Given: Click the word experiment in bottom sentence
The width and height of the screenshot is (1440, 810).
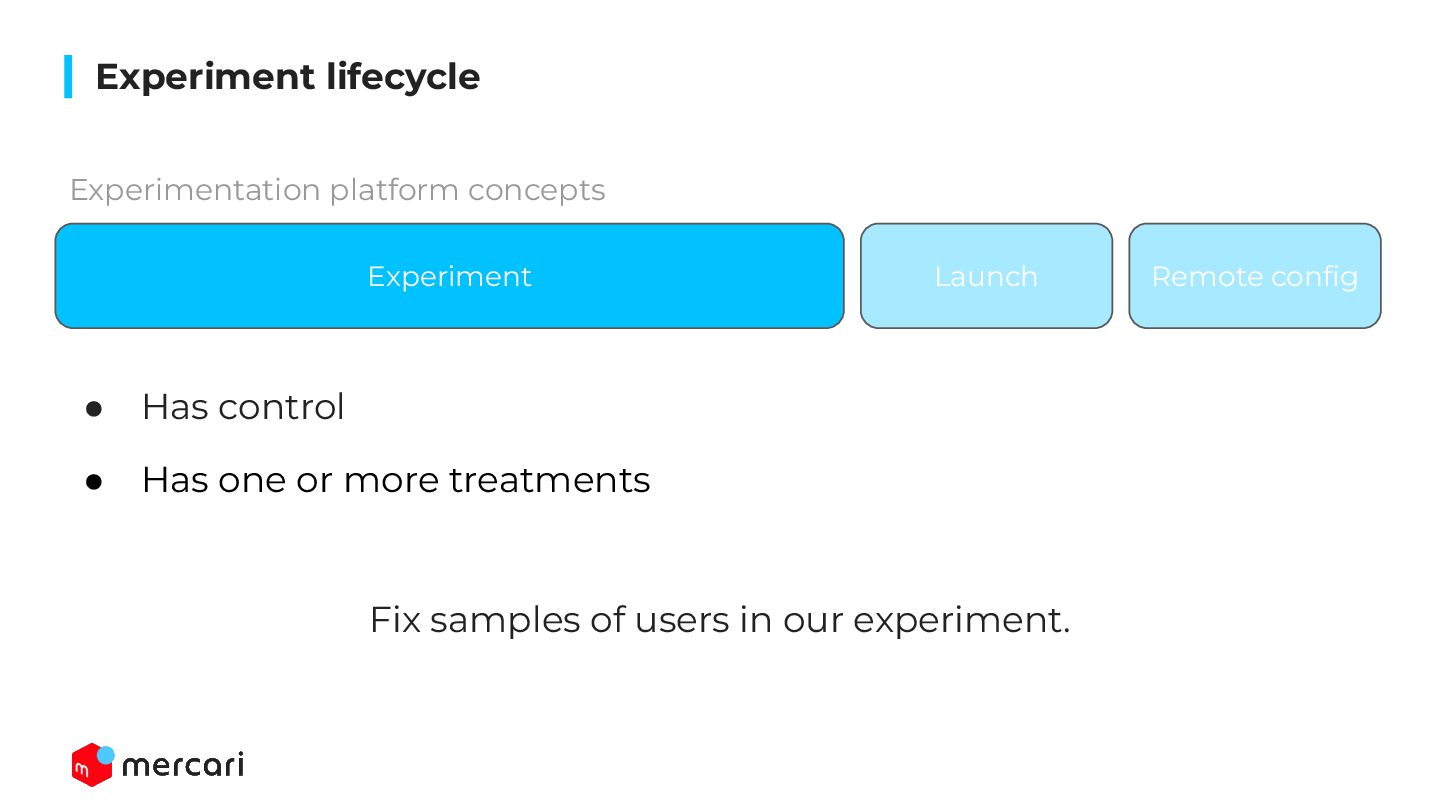Looking at the screenshot, I should (x=961, y=621).
